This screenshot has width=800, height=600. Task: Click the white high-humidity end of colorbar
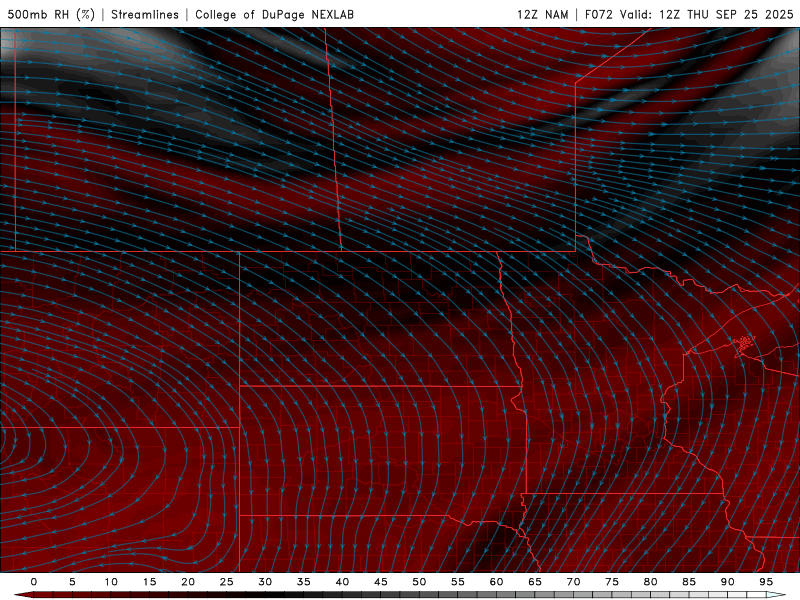(776, 595)
